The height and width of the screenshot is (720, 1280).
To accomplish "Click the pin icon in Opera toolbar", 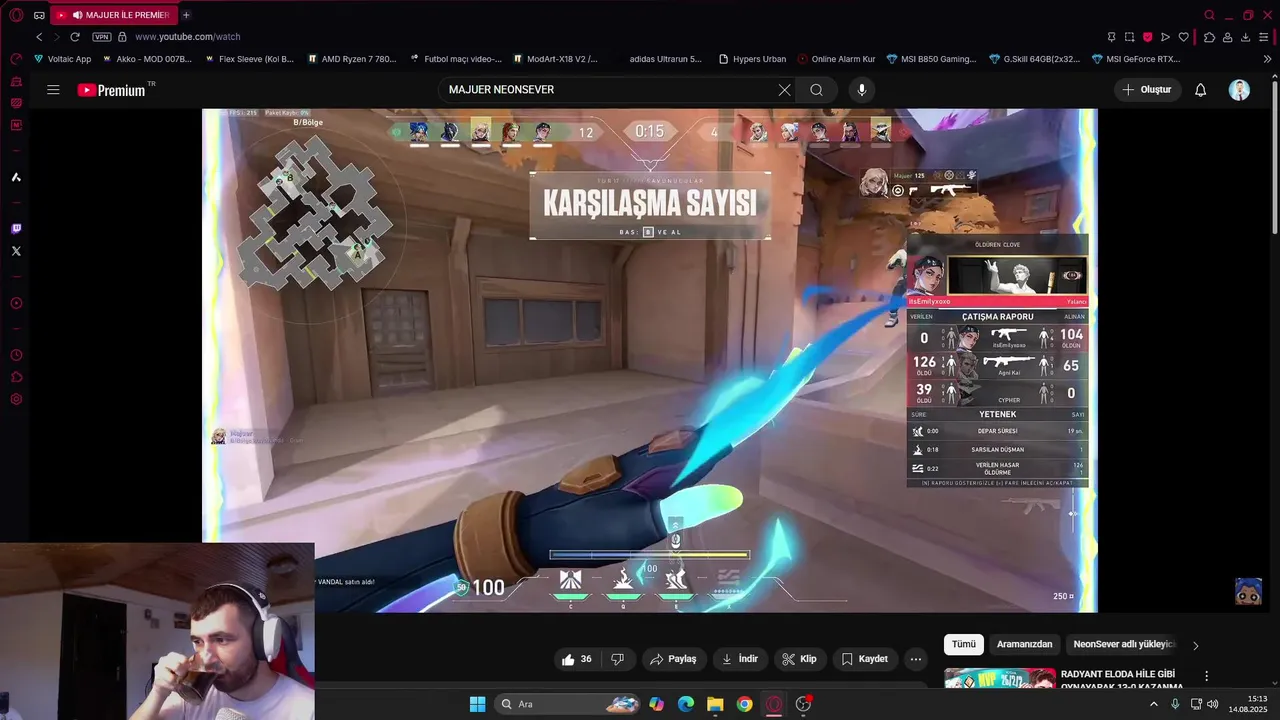I will (x=1111, y=37).
